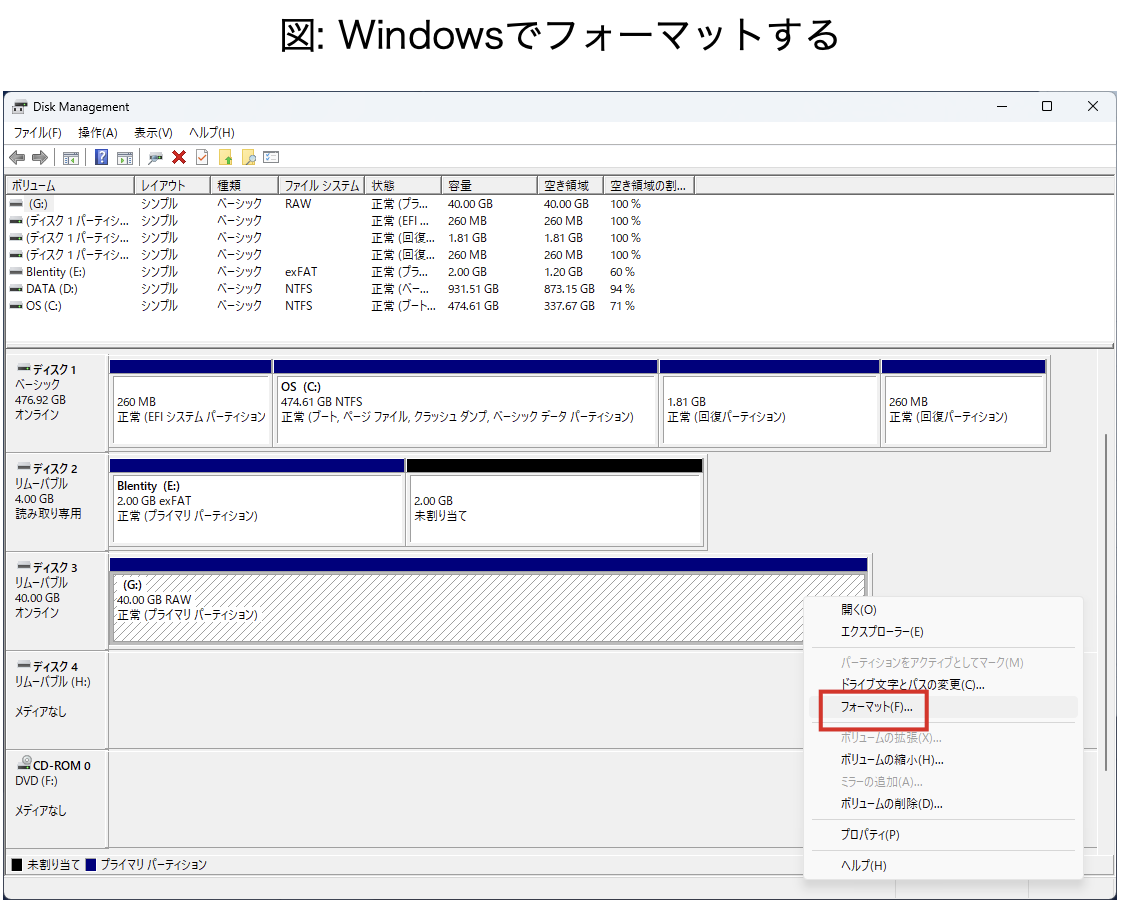This screenshot has width=1121, height=900.
Task: Select the OS (C:) 474.61 GB NTFS partition block
Action: (465, 403)
